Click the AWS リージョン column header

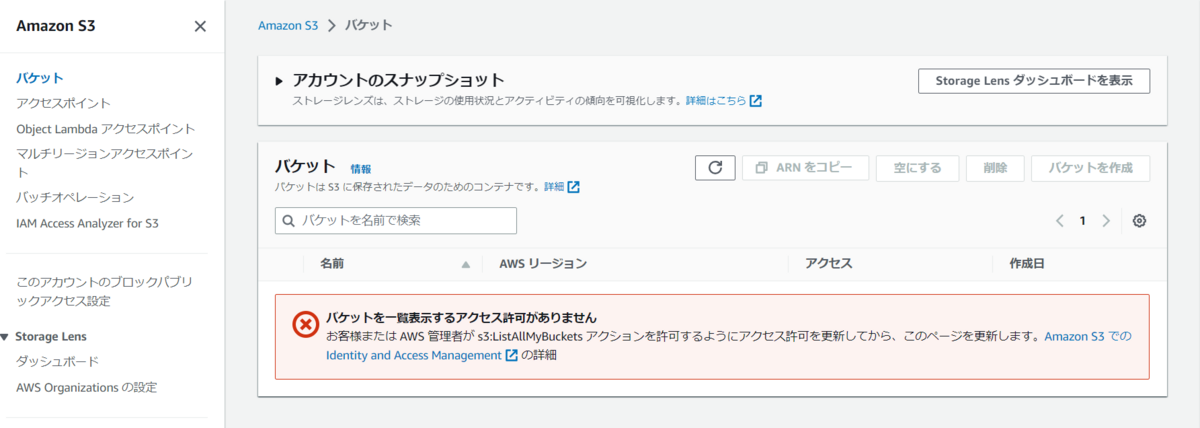pyautogui.click(x=542, y=265)
